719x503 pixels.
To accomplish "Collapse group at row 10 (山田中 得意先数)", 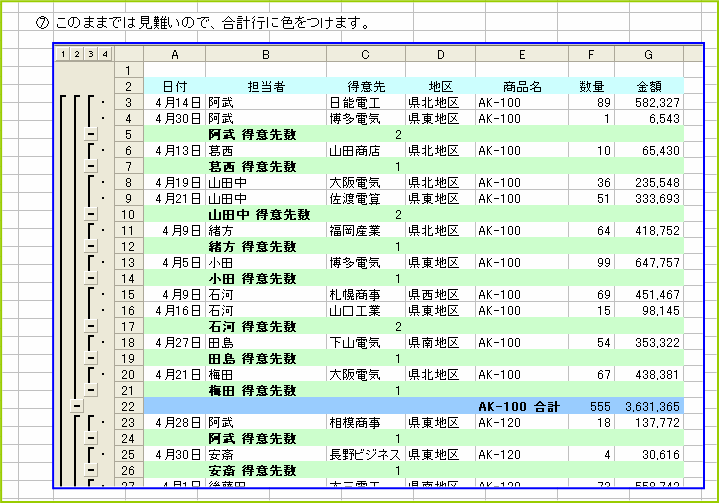I will click(91, 214).
